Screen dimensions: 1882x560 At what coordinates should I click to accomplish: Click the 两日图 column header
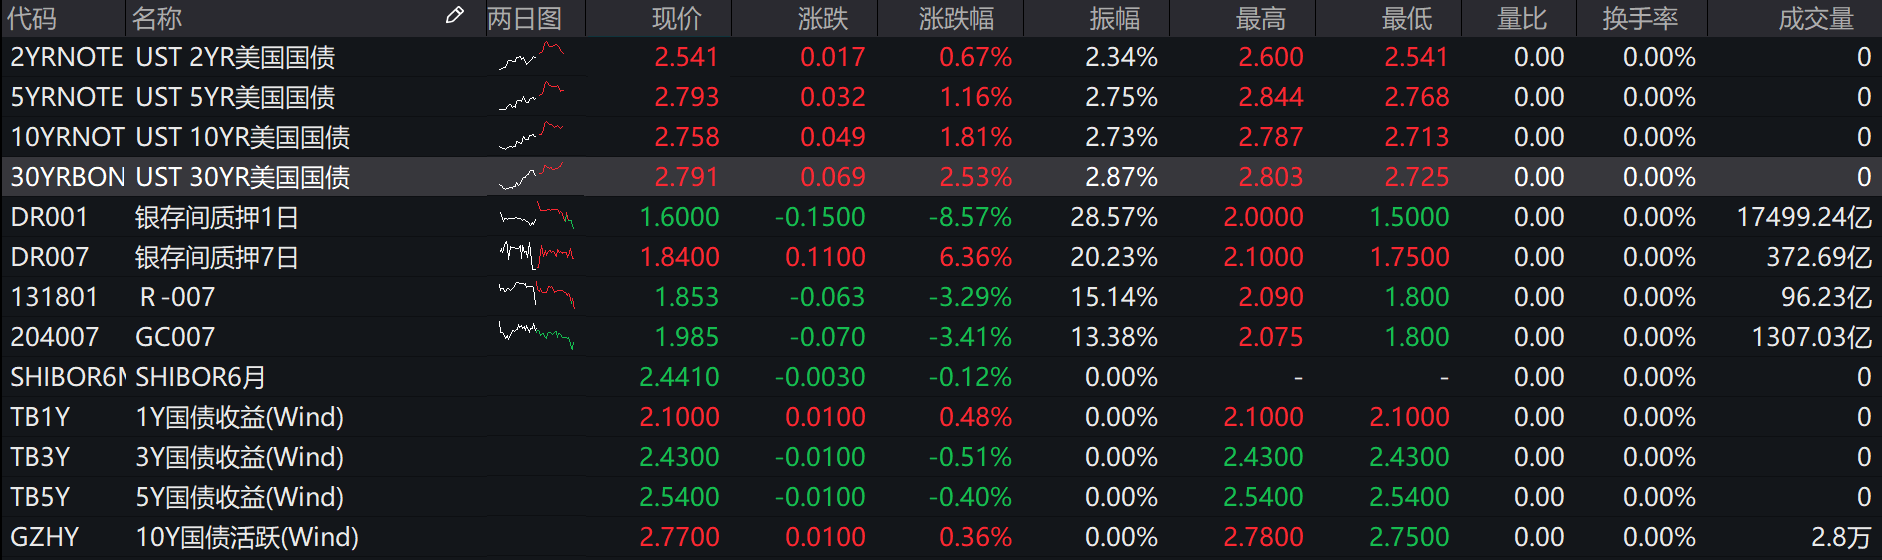tap(524, 18)
